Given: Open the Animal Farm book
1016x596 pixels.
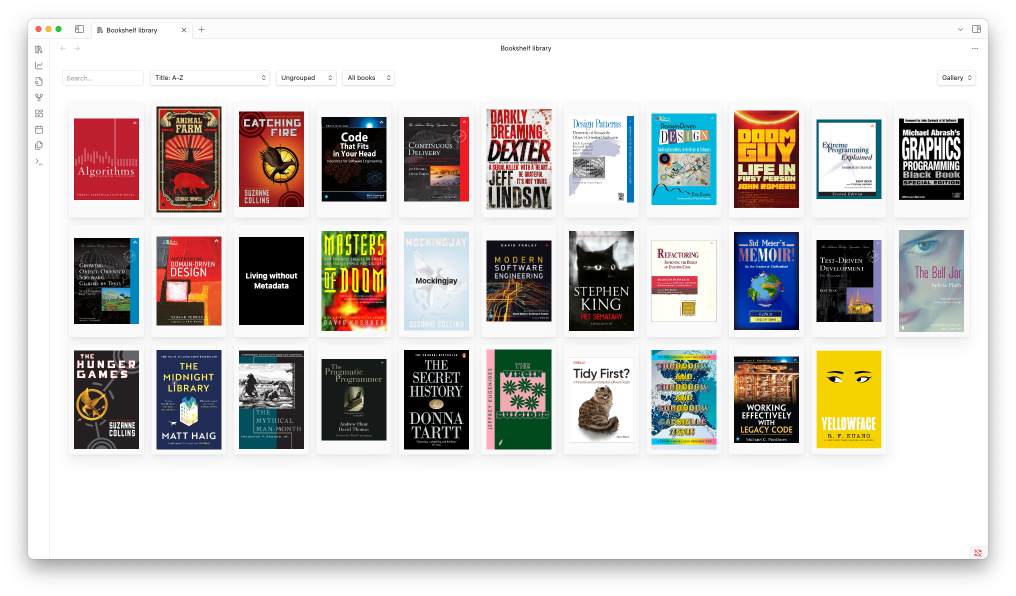Looking at the screenshot, I should [189, 159].
